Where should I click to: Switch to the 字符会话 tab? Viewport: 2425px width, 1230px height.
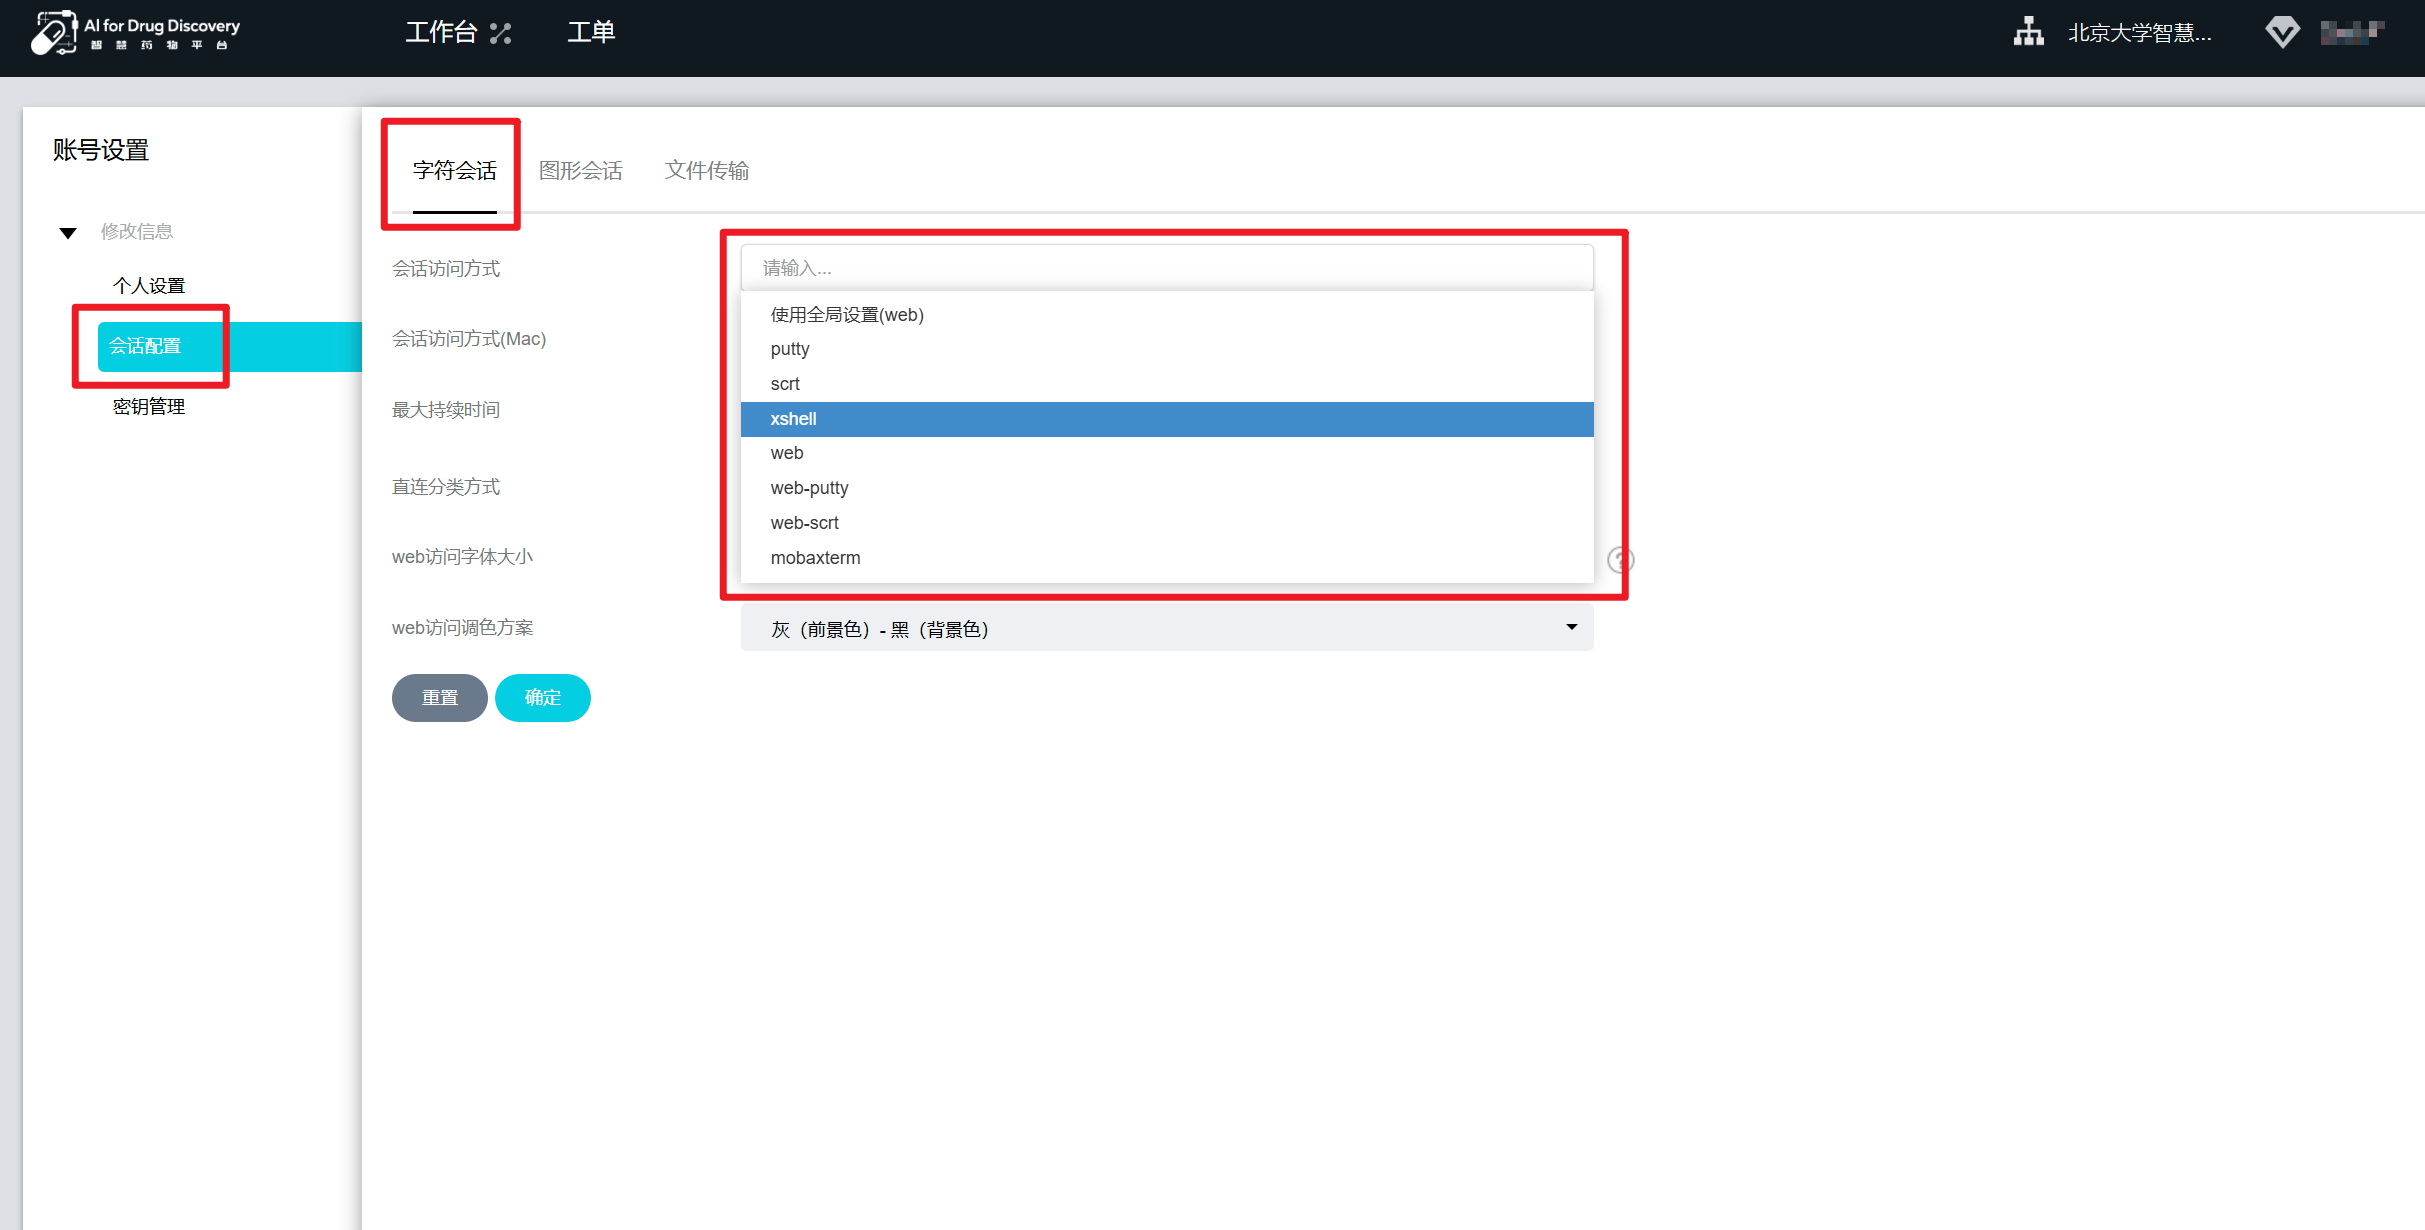[455, 171]
